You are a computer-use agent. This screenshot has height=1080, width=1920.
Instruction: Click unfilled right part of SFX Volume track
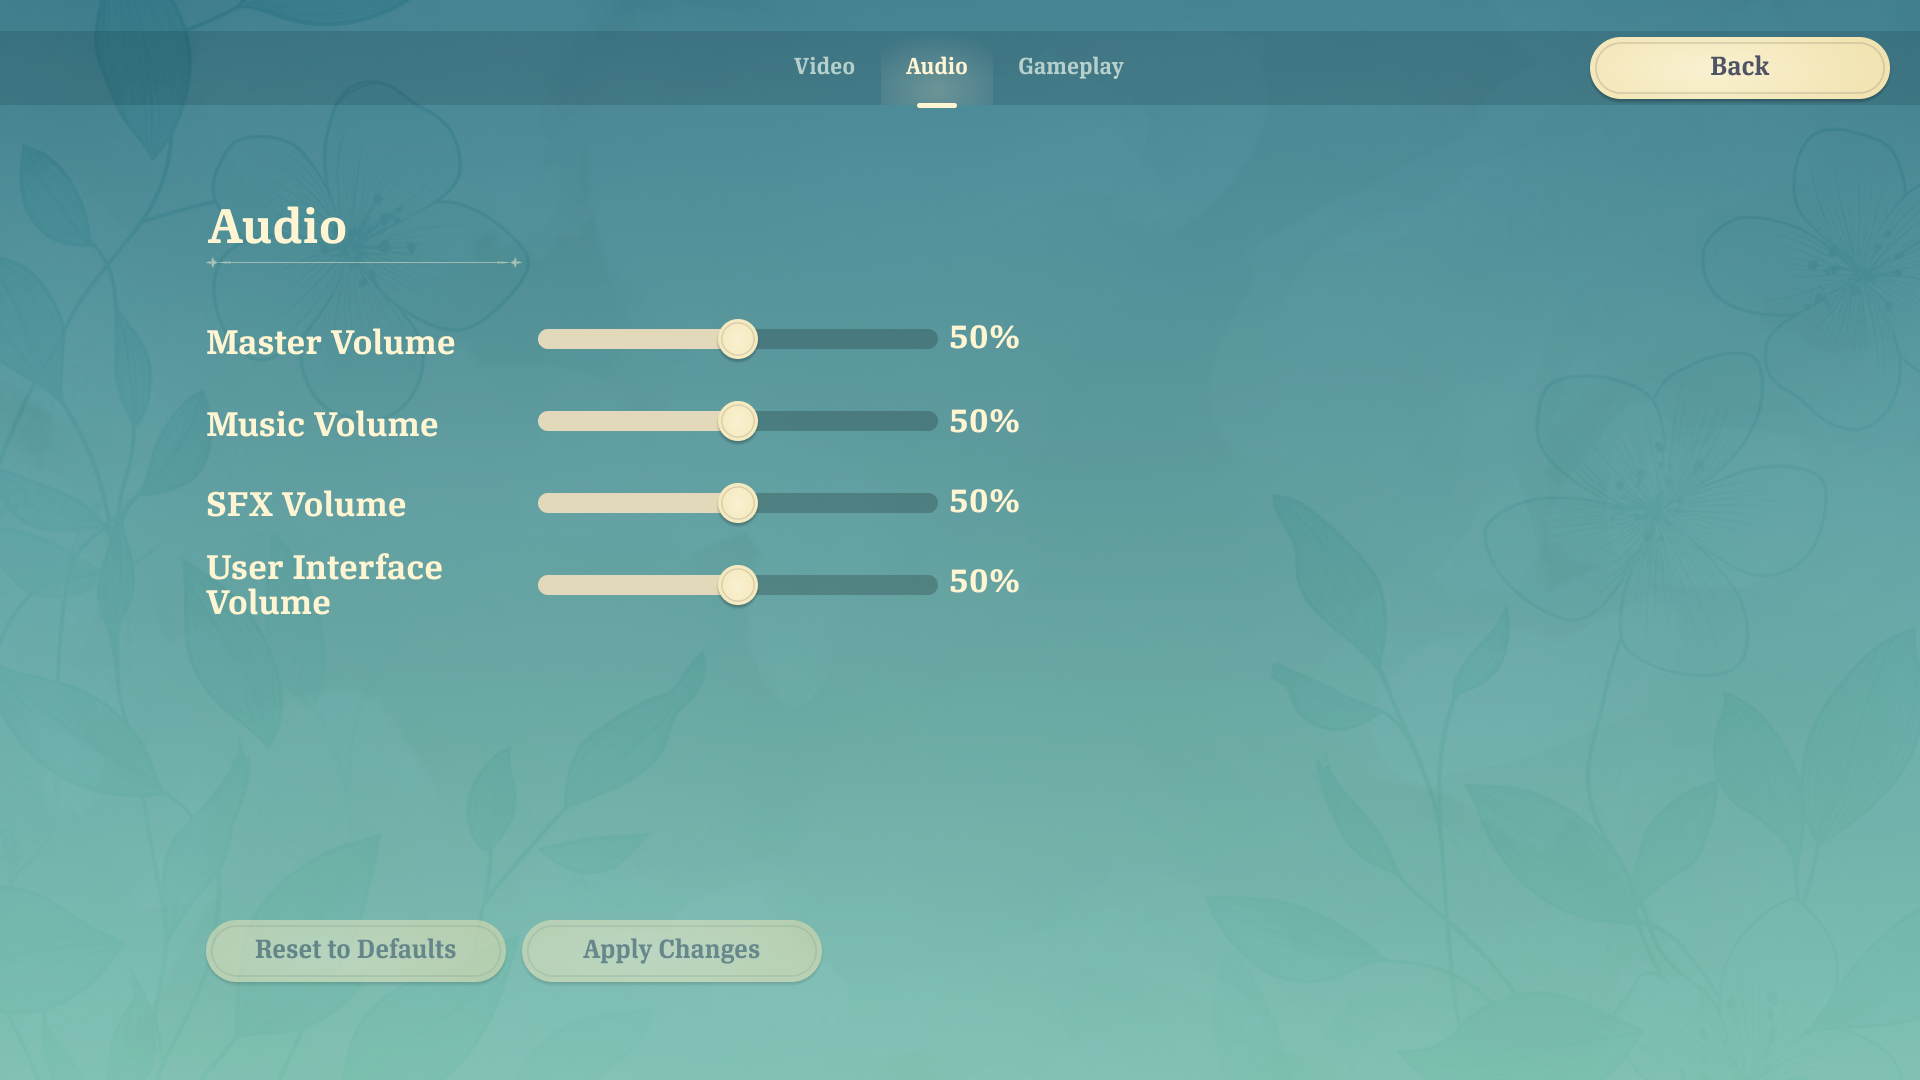850,503
